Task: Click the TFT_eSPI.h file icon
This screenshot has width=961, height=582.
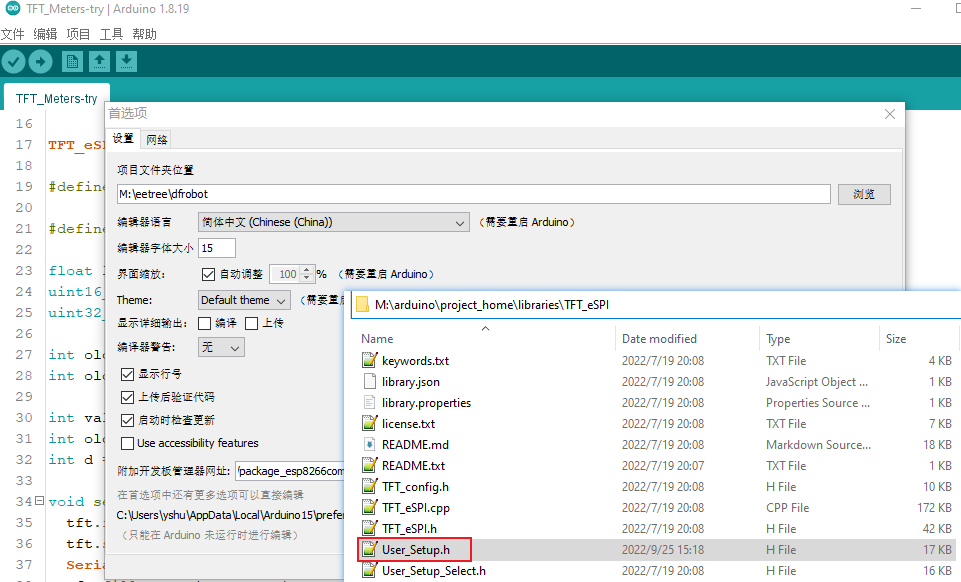Action: point(370,528)
